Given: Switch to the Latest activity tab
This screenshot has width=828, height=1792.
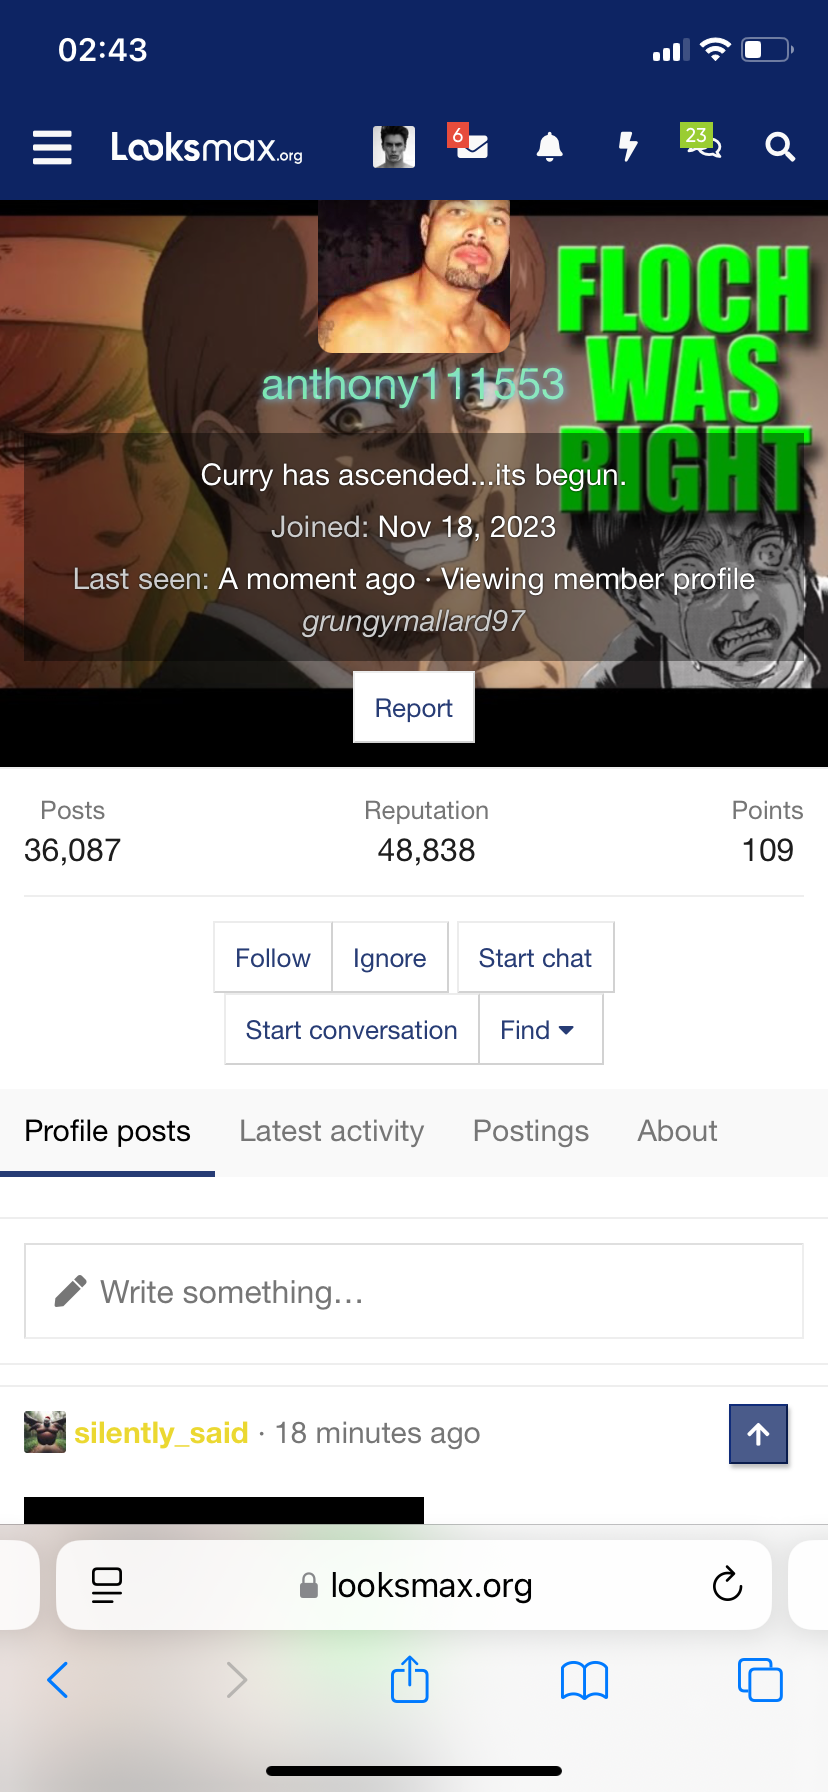Looking at the screenshot, I should point(331,1131).
